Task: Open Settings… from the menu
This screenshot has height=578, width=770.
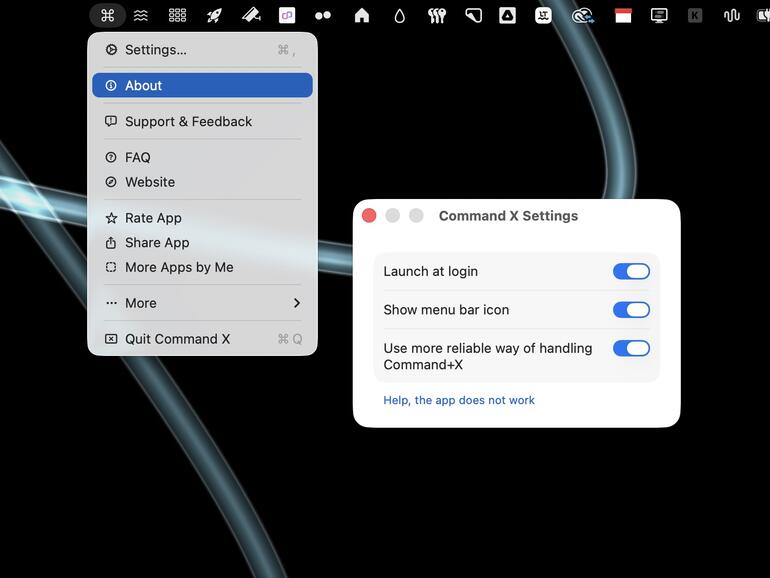Action: [202, 50]
